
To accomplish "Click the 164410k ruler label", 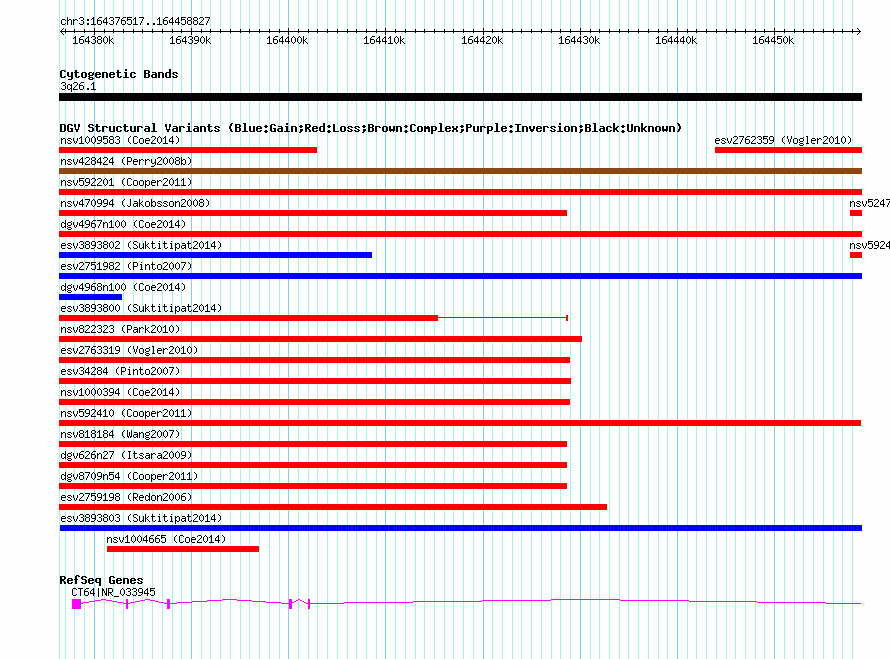I will 384,40.
